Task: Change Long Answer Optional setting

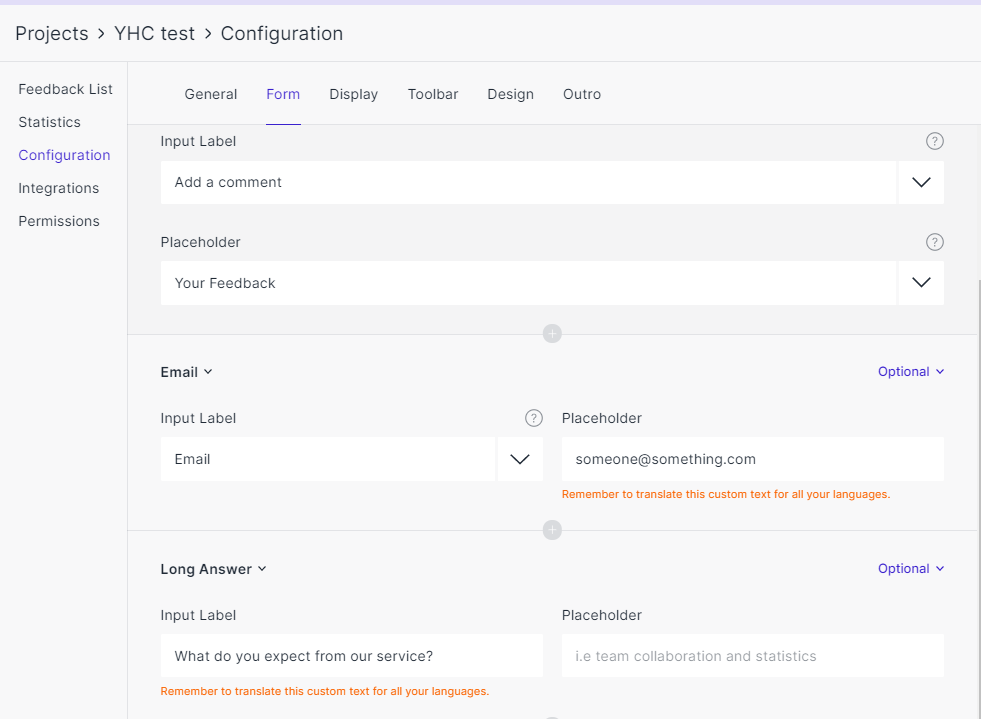Action: pos(910,569)
